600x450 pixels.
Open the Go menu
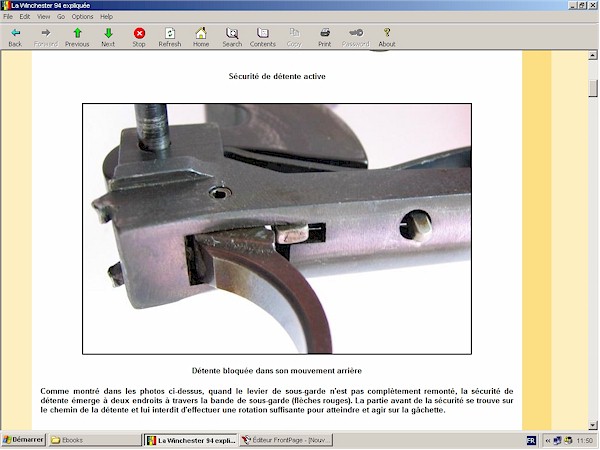(61, 17)
